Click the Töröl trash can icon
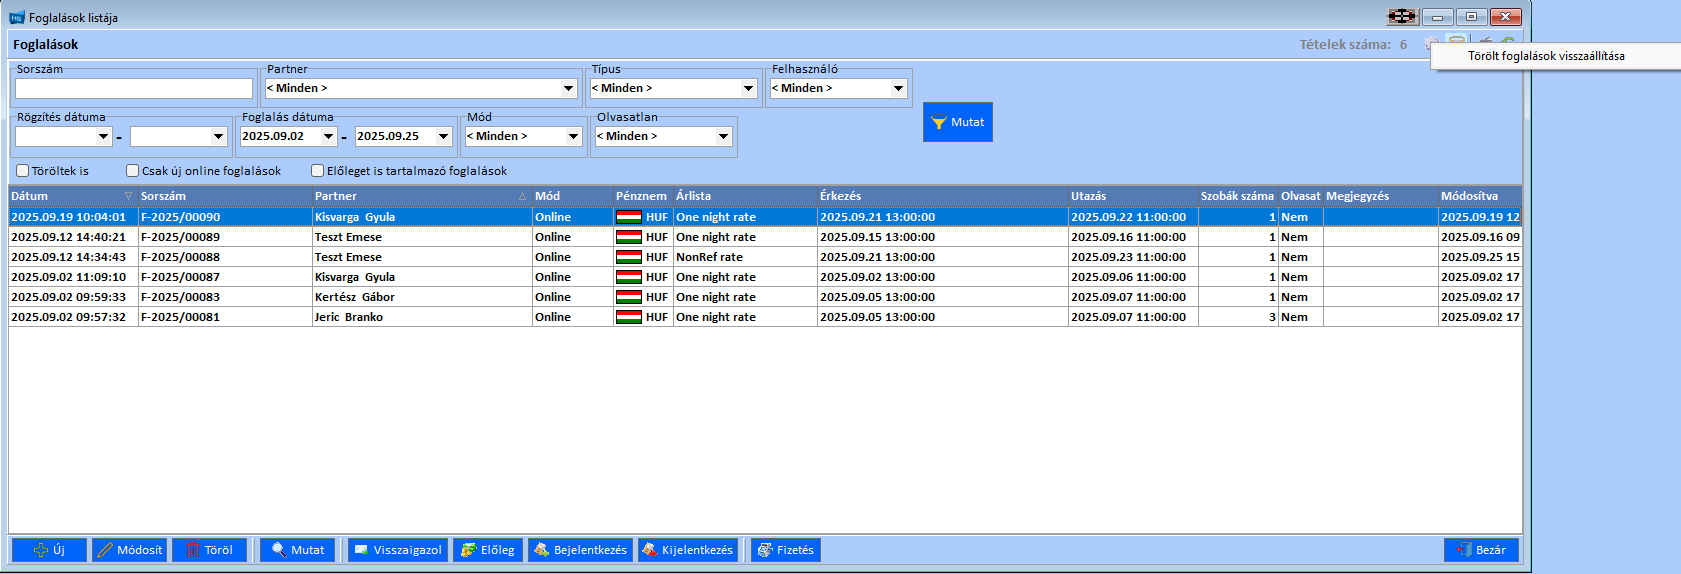1681x574 pixels. pos(193,550)
